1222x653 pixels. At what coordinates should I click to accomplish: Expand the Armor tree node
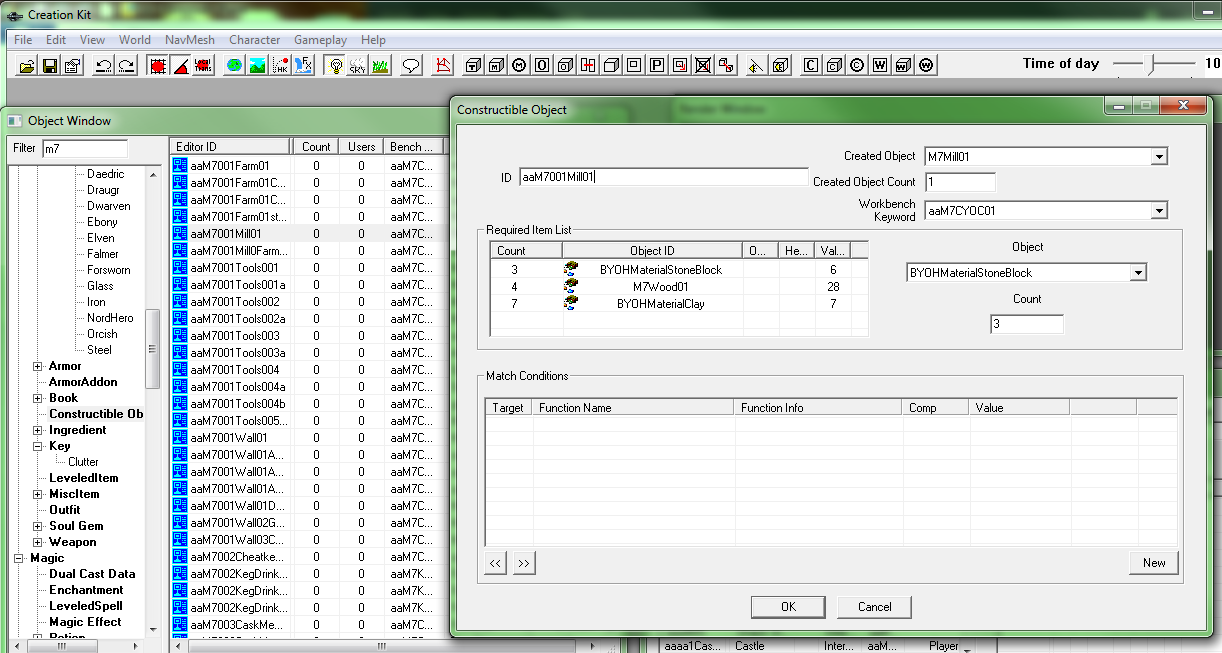click(38, 366)
